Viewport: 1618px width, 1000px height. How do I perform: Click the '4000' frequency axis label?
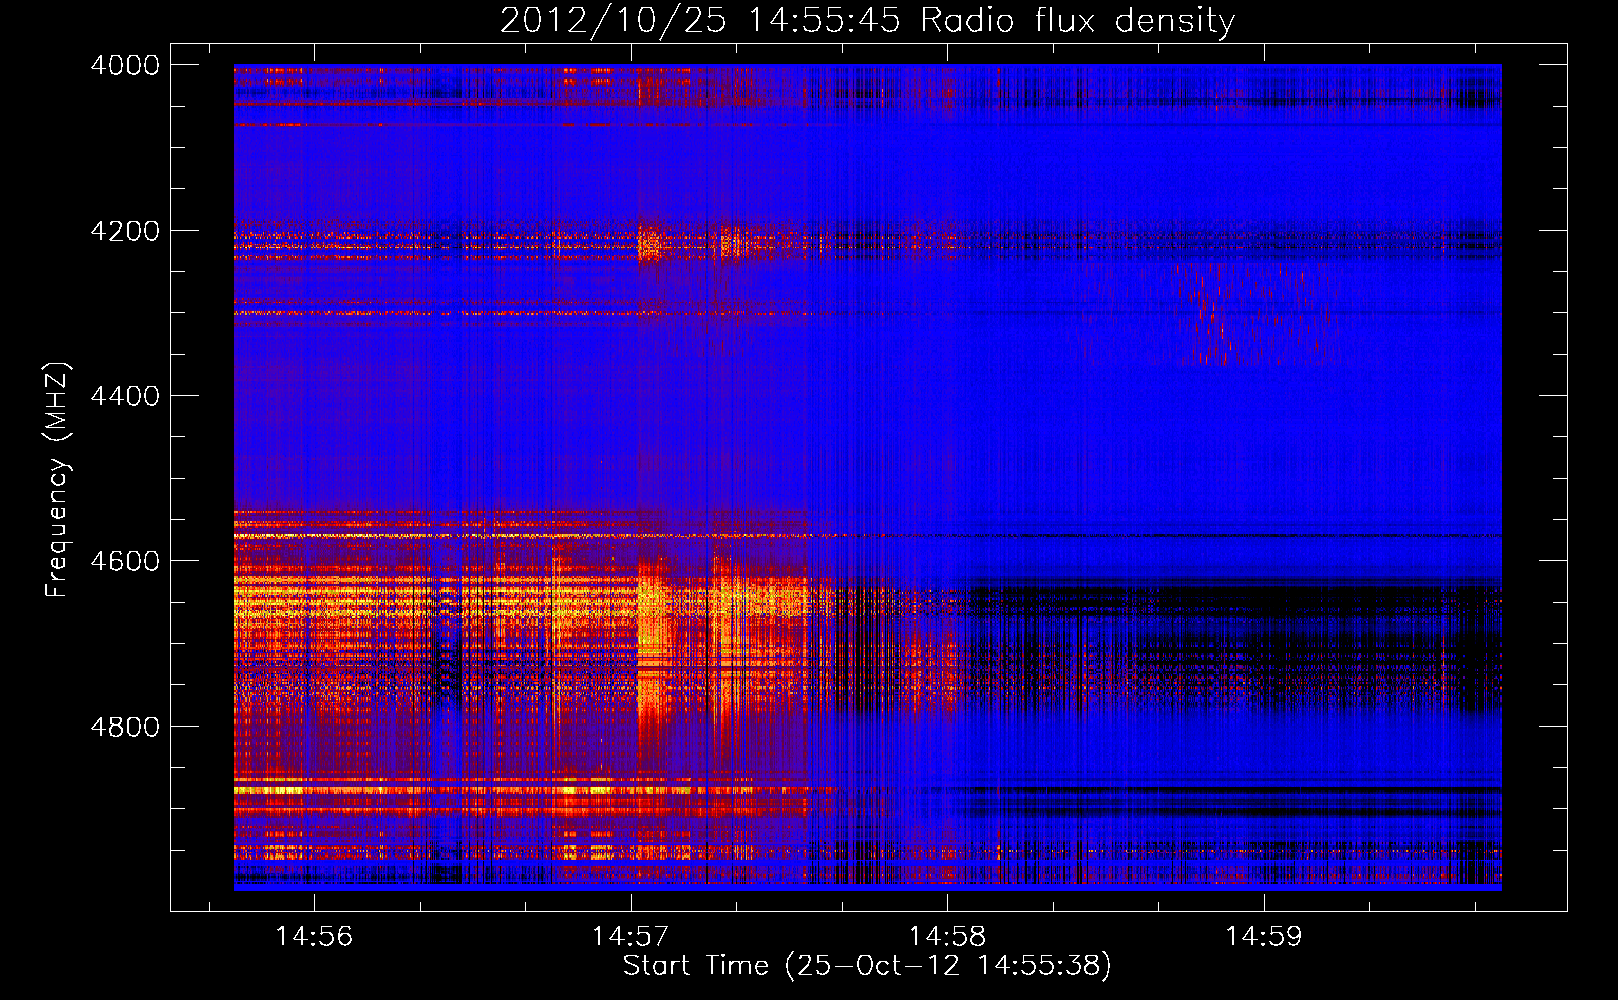[x=125, y=65]
